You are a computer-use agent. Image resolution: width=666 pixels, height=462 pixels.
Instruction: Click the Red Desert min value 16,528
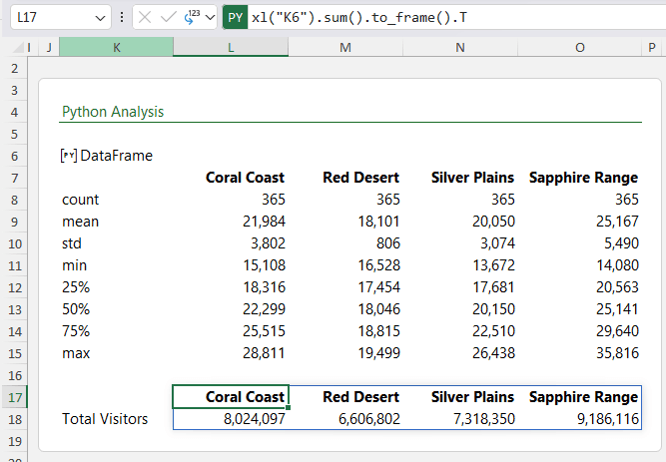click(x=379, y=265)
